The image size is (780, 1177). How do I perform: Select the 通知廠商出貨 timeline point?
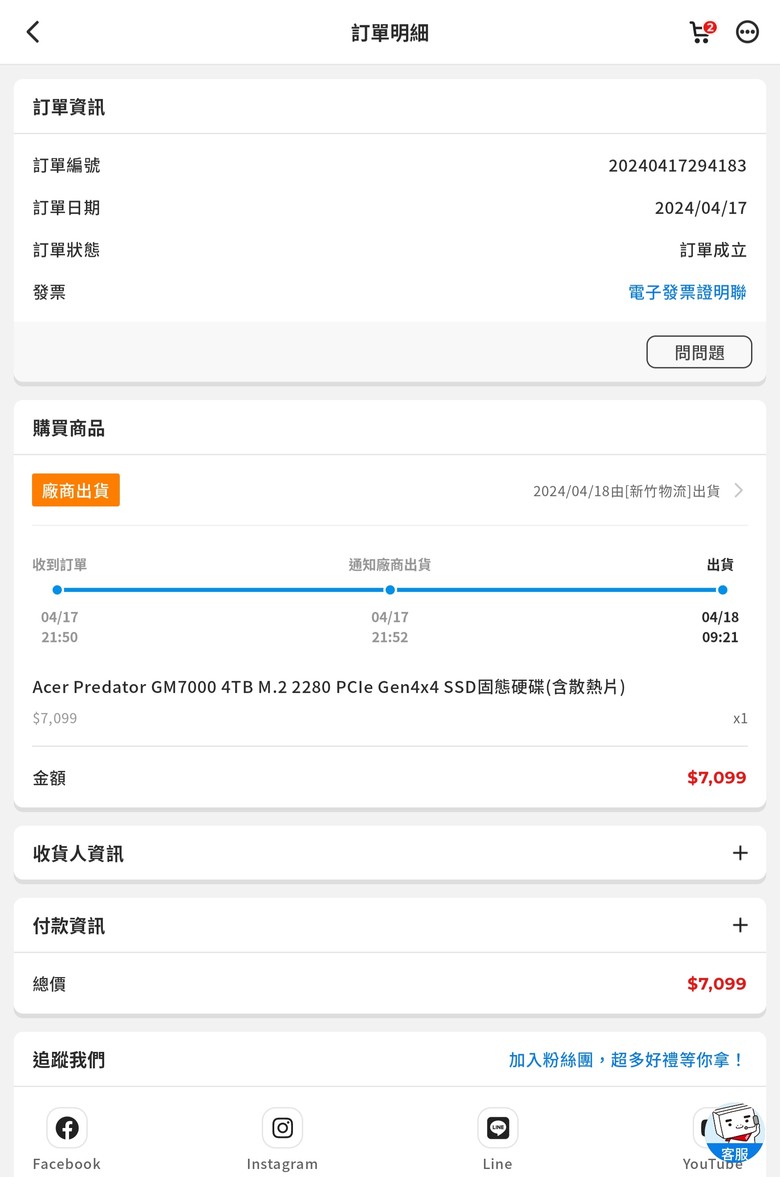(390, 590)
